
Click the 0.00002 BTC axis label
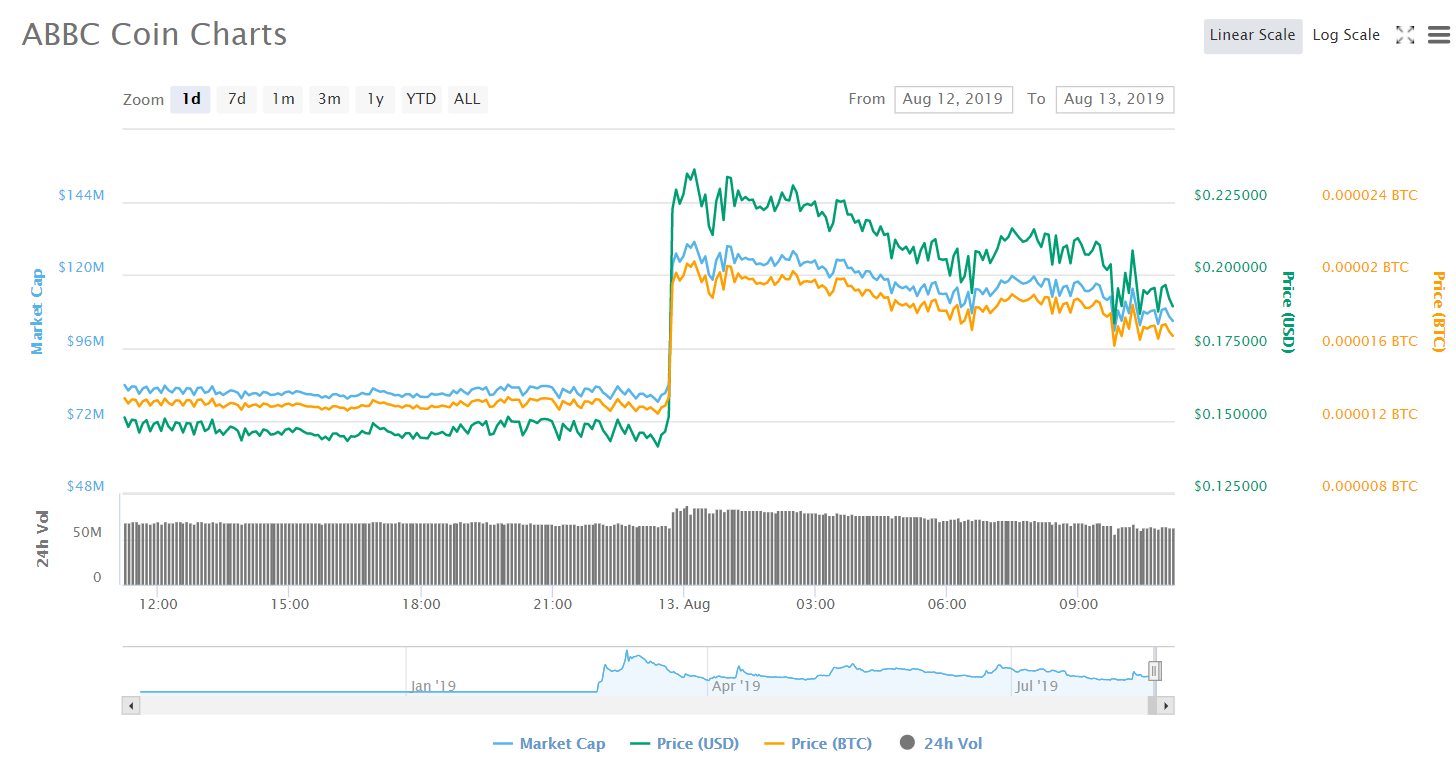tap(1365, 268)
